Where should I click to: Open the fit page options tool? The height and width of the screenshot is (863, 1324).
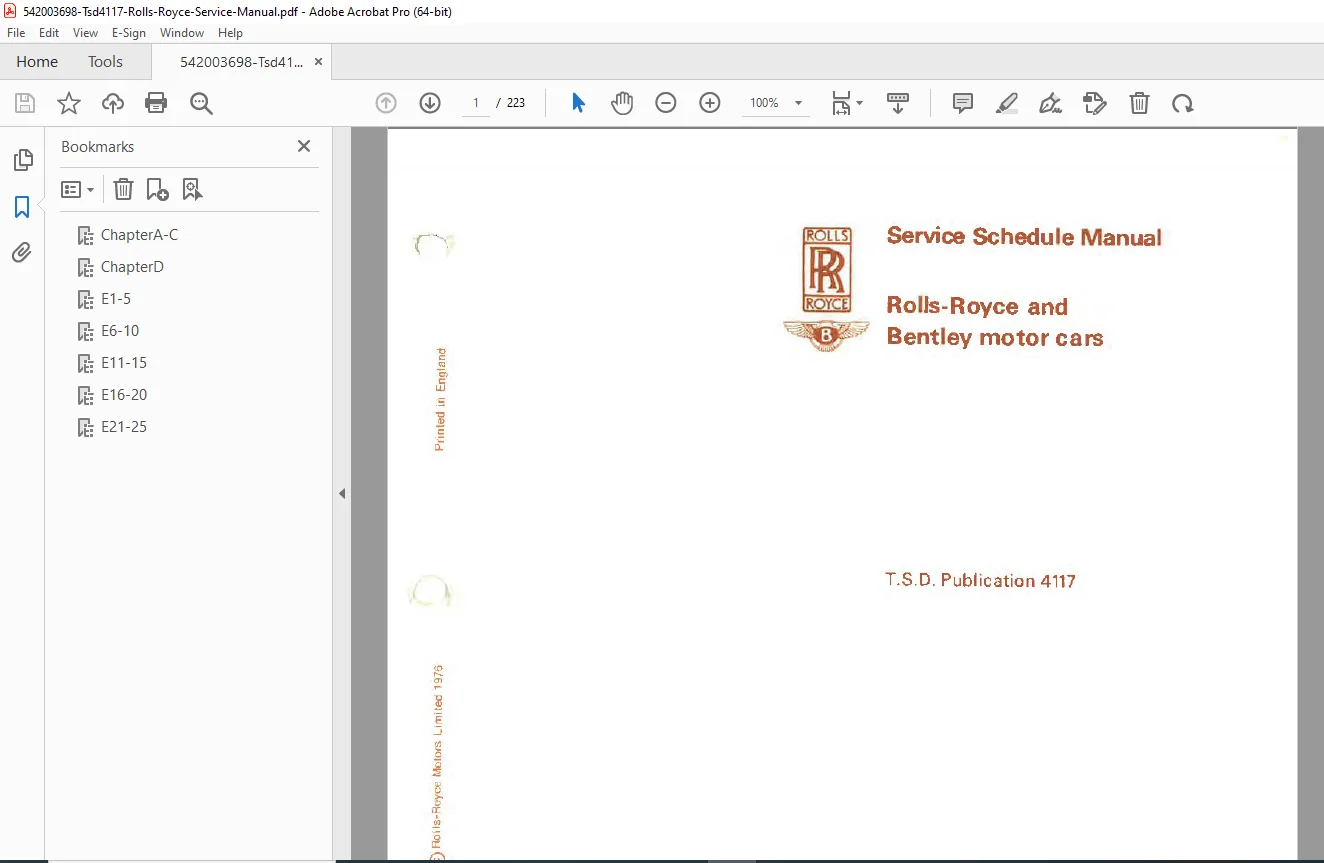point(847,103)
